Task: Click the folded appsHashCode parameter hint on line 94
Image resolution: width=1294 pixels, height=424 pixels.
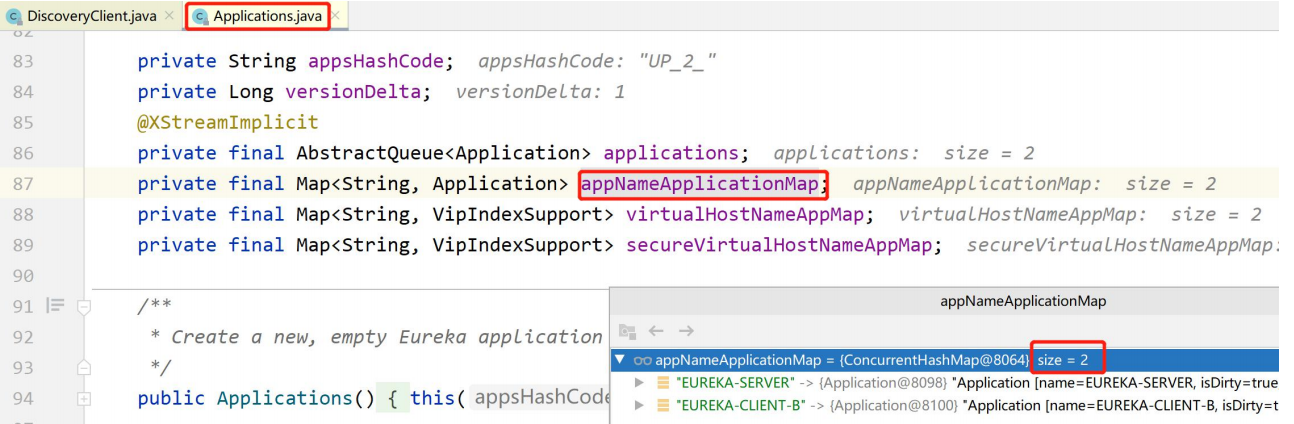Action: [x=540, y=398]
